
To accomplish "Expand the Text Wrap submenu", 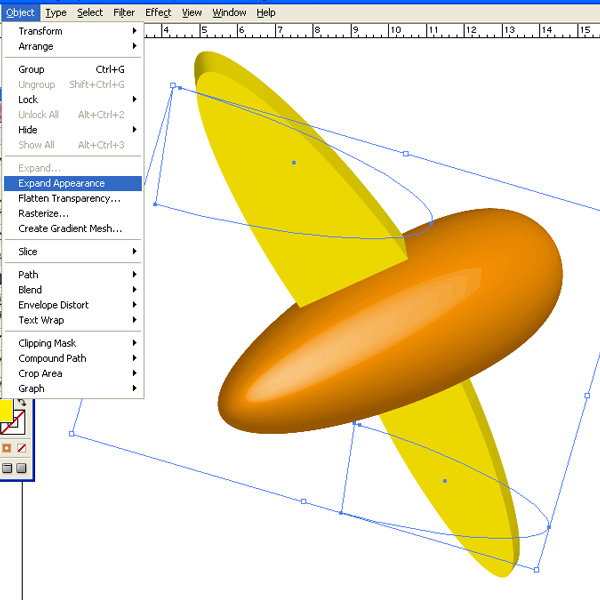I will [x=73, y=320].
